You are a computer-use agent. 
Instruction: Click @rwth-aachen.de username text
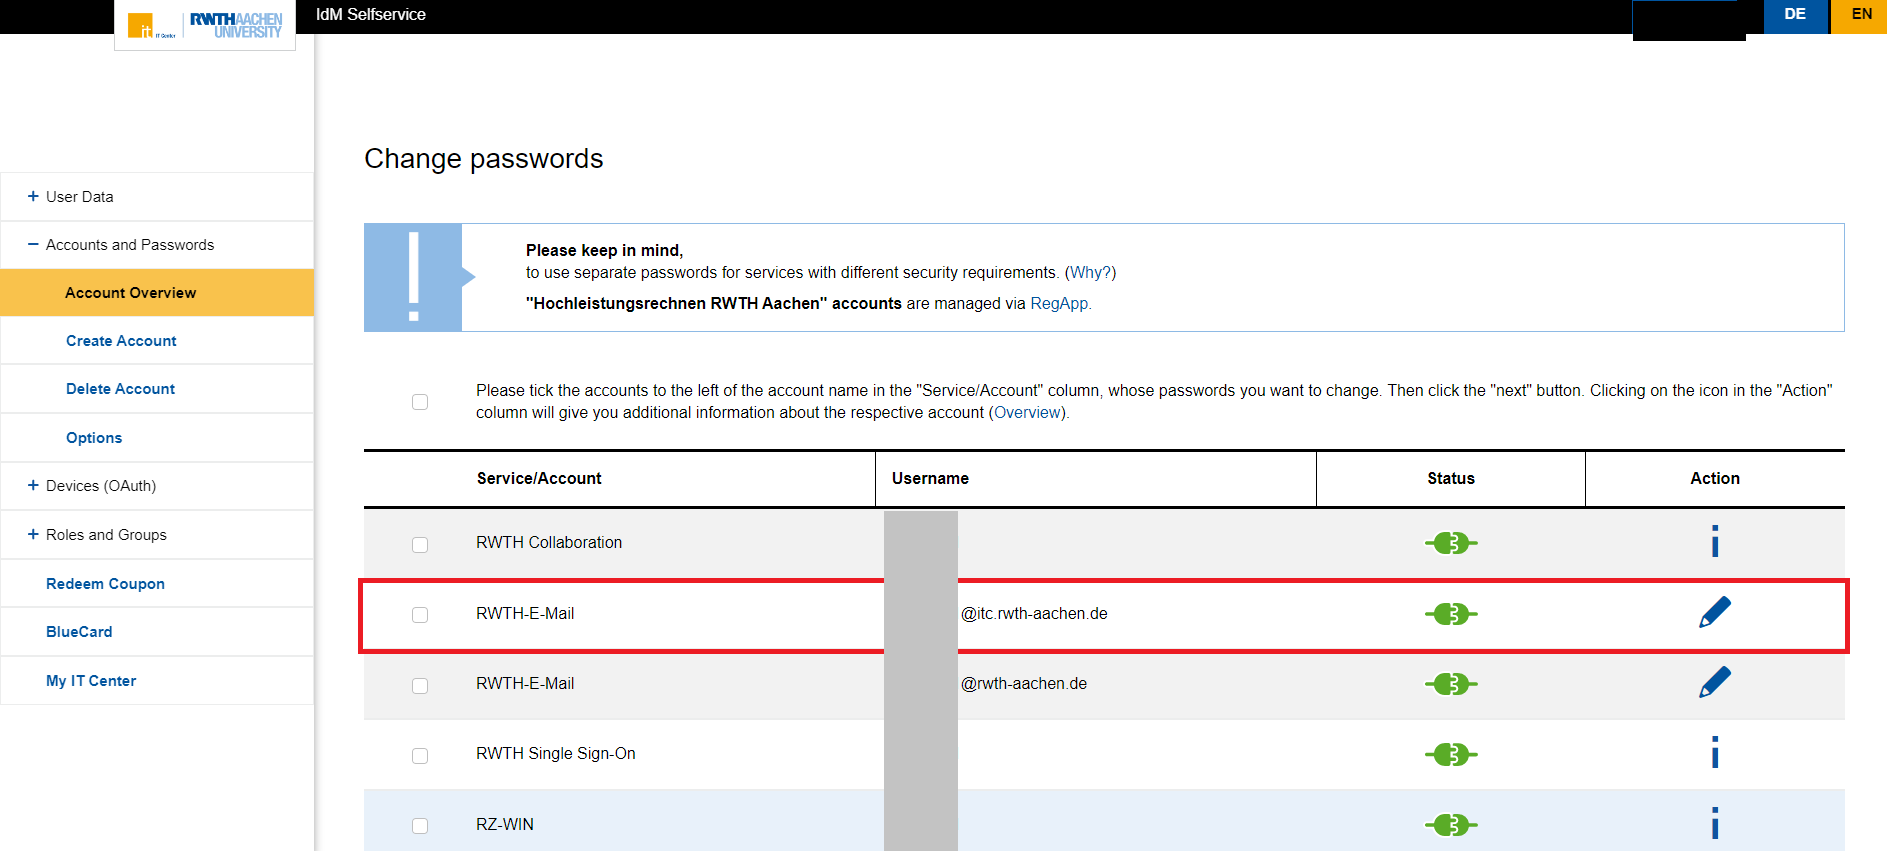pyautogui.click(x=1024, y=683)
